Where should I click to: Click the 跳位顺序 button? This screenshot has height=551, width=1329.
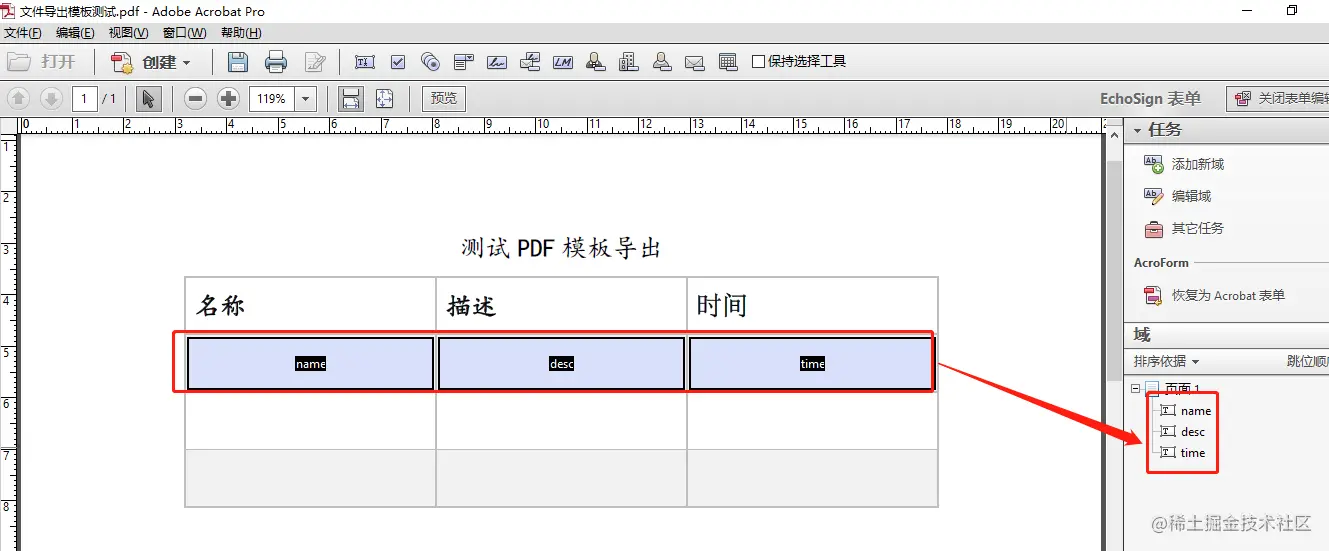[x=1307, y=361]
